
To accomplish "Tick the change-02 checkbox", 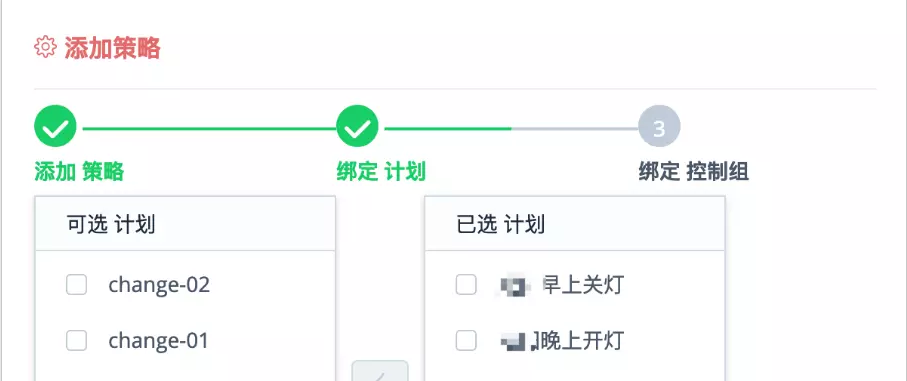I will click(x=76, y=284).
